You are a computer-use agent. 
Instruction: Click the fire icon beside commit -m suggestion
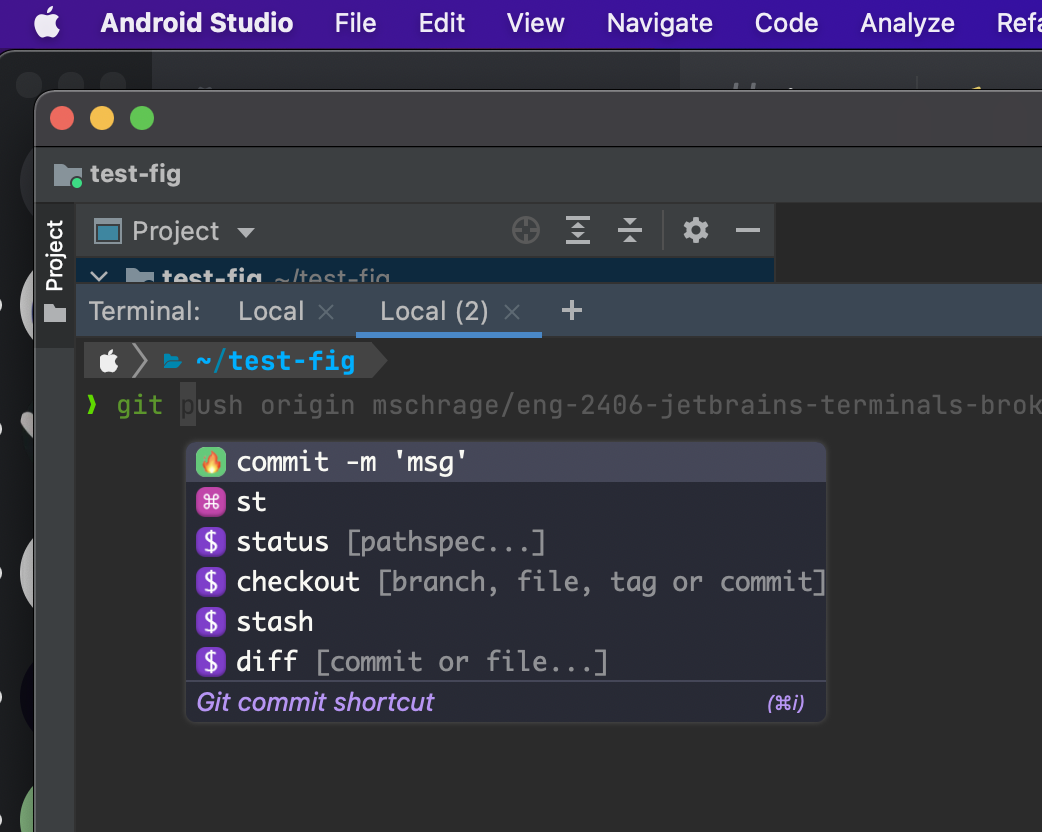tap(211, 461)
